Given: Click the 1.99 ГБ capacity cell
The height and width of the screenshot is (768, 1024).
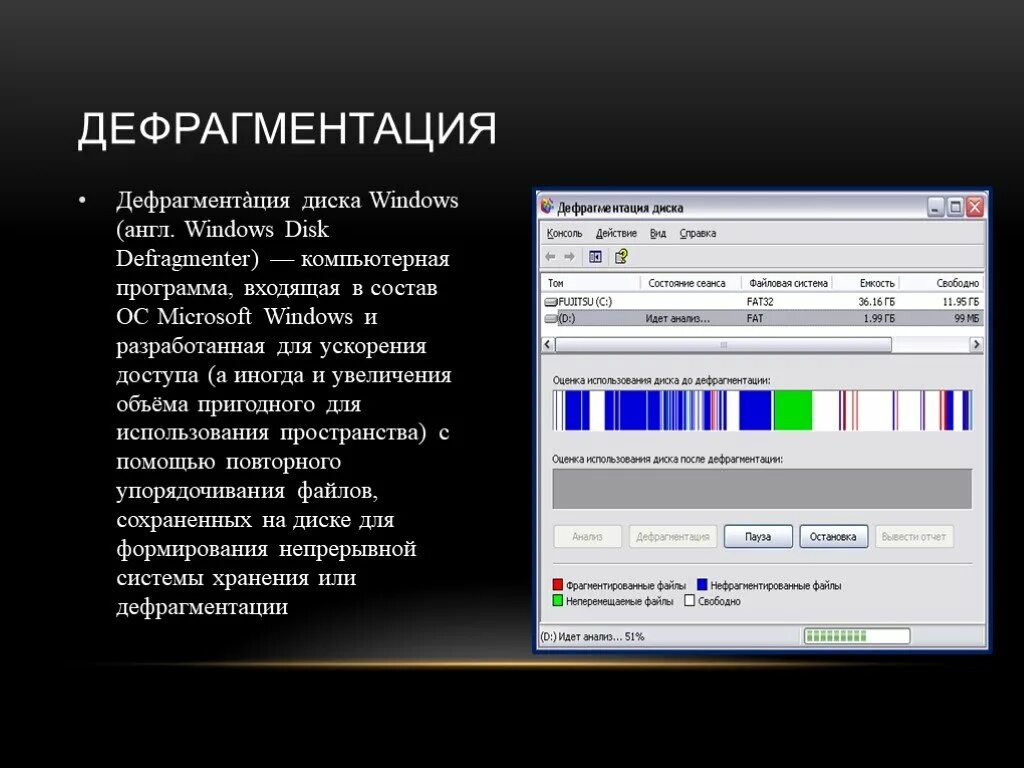Looking at the screenshot, I should click(879, 319).
